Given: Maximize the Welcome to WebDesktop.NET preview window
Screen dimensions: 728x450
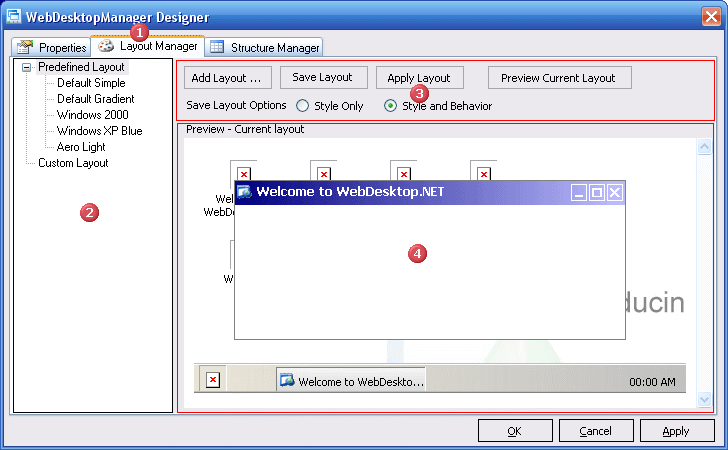Looking at the screenshot, I should (597, 192).
